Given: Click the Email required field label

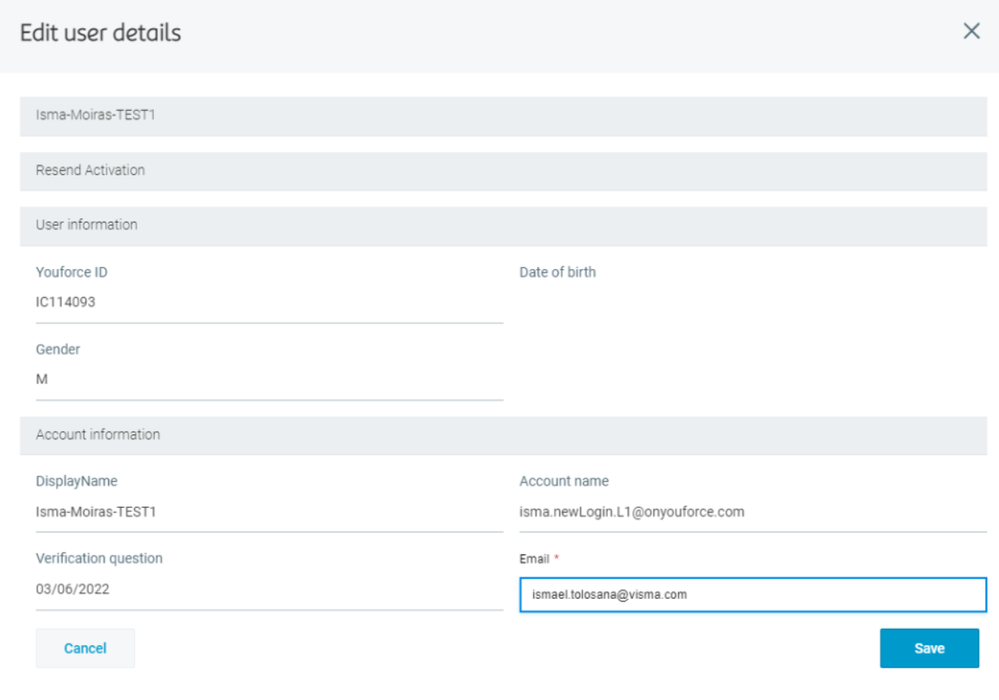Looking at the screenshot, I should click(x=535, y=559).
